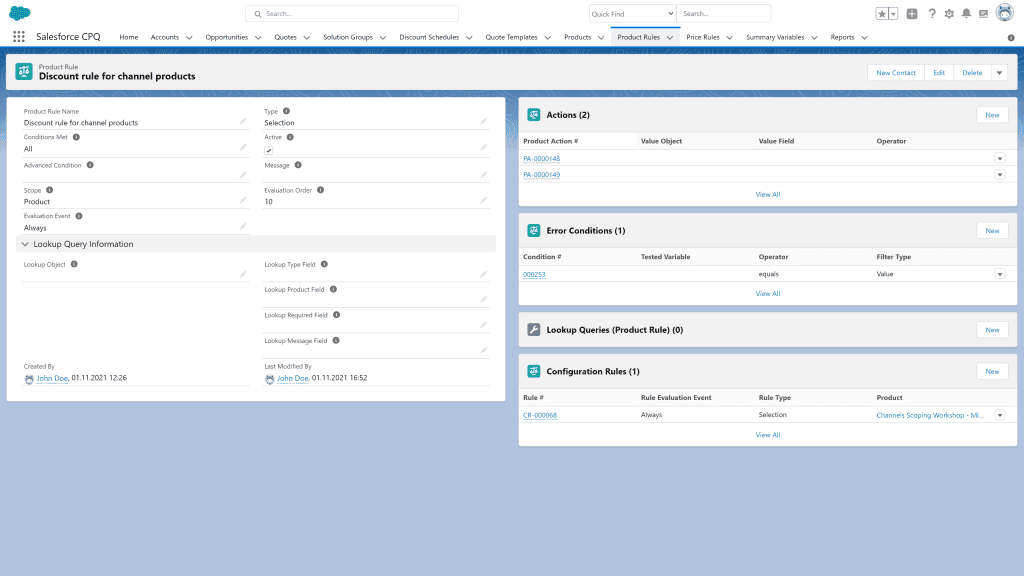Open the Help question mark icon

coord(932,14)
